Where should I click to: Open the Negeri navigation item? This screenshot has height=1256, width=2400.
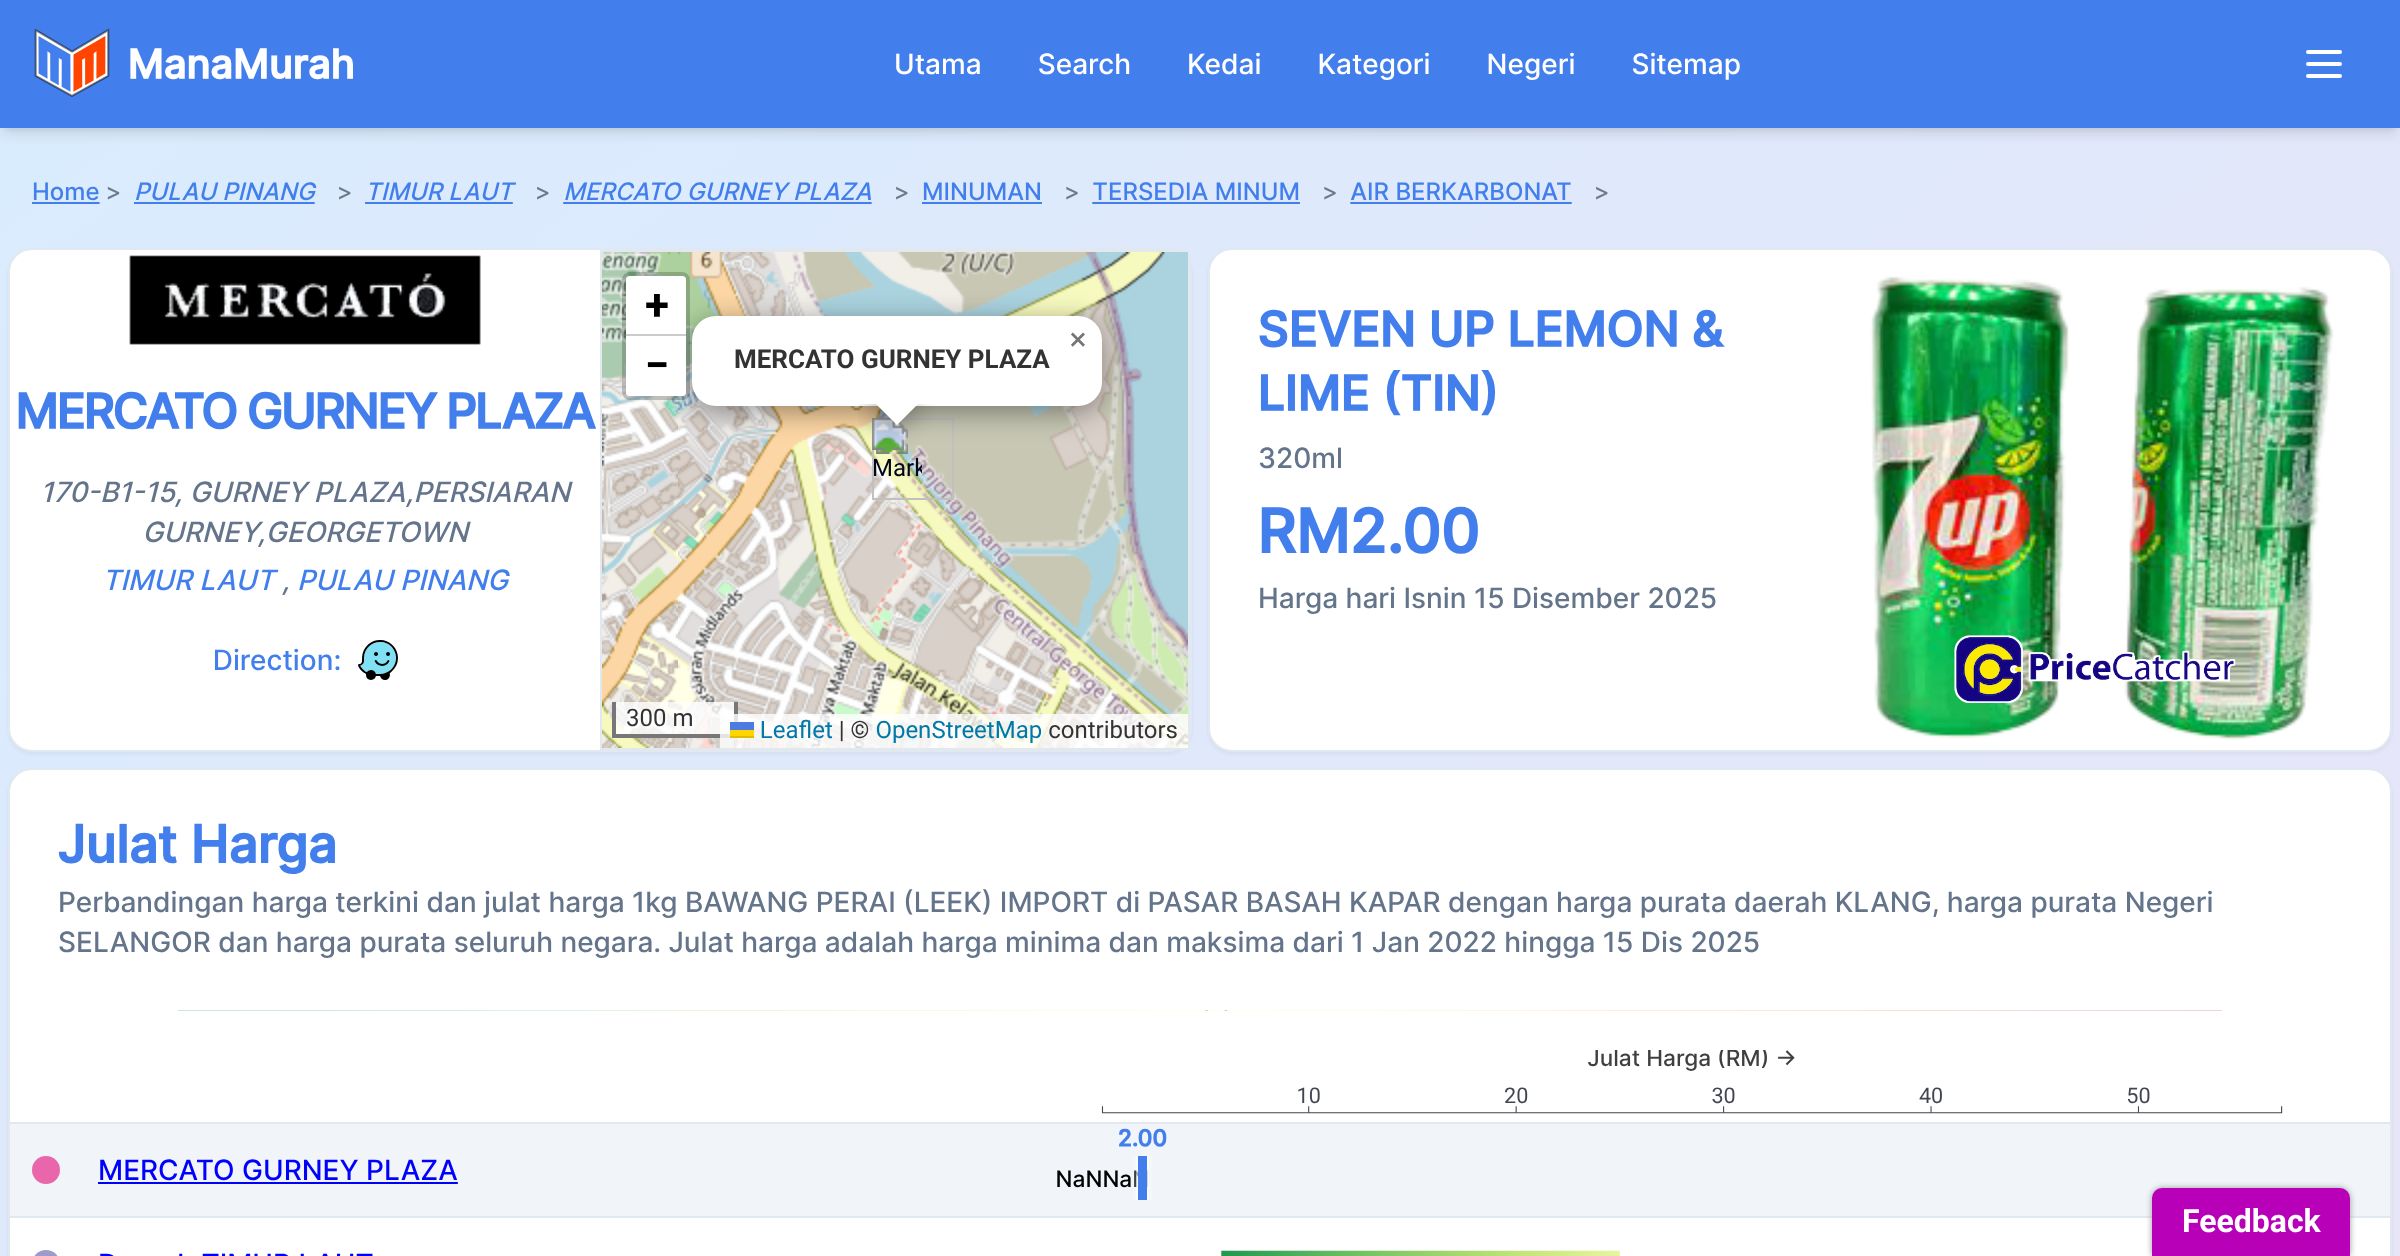[1530, 64]
